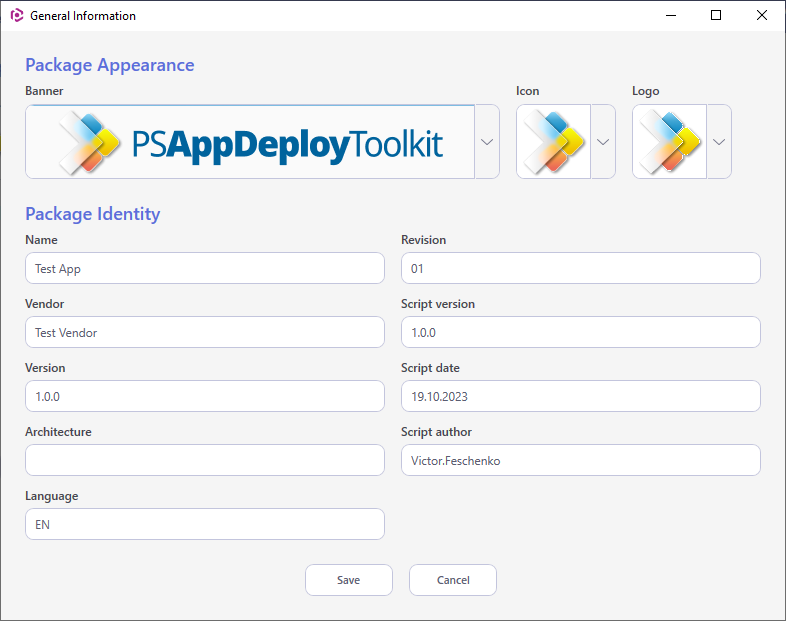Image resolution: width=786 pixels, height=621 pixels.
Task: Select the PSAppDeployToolkit banner image
Action: point(250,142)
